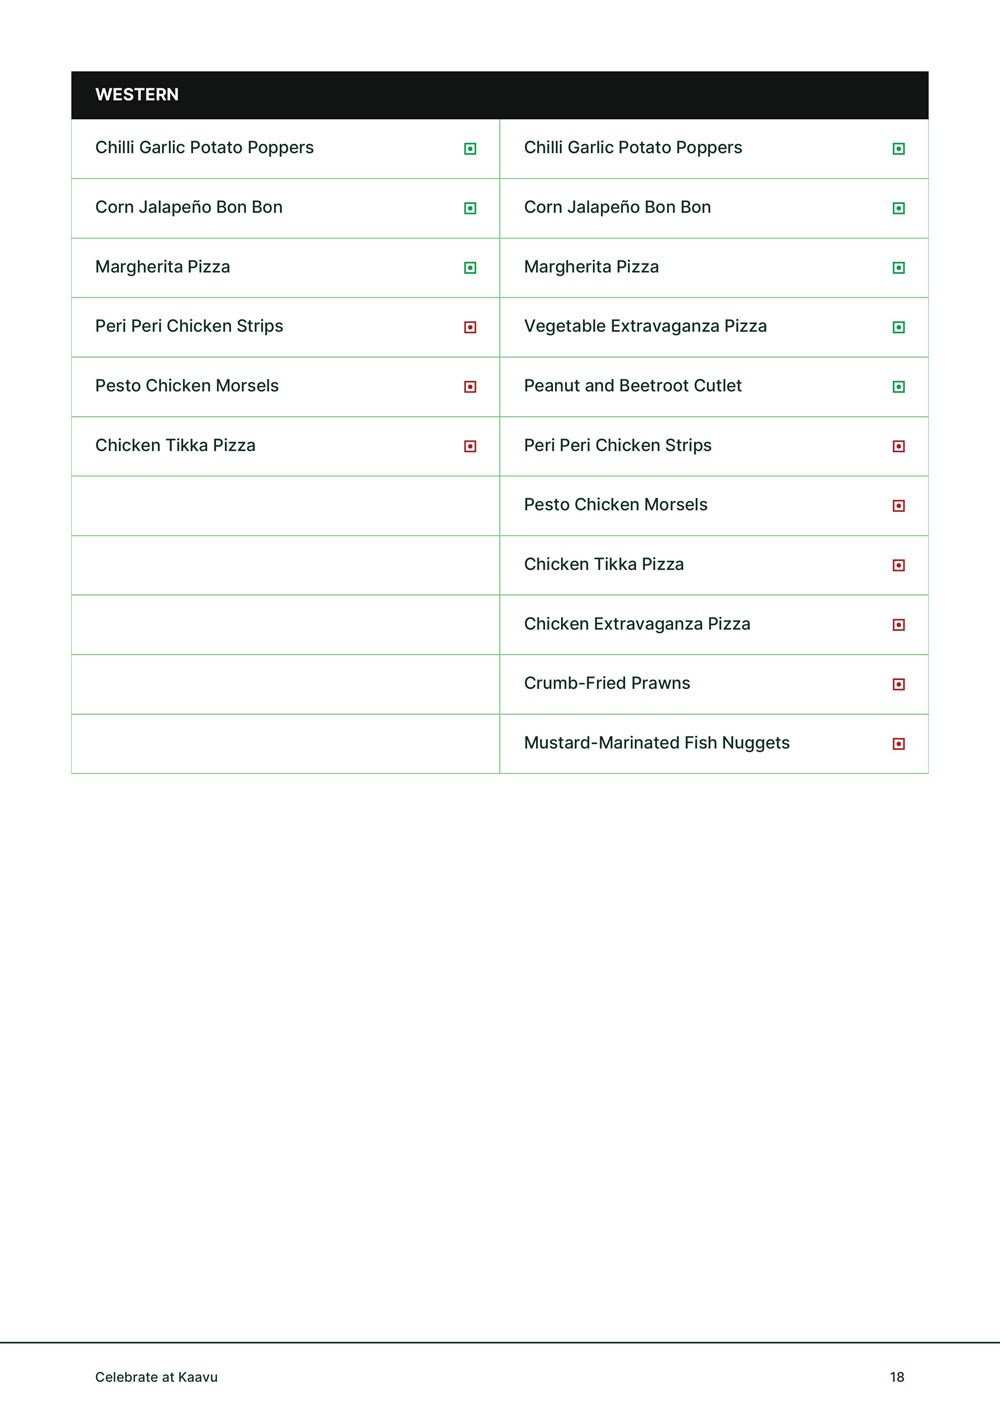
Task: Click the WESTERN section header
Action: pyautogui.click(x=137, y=95)
